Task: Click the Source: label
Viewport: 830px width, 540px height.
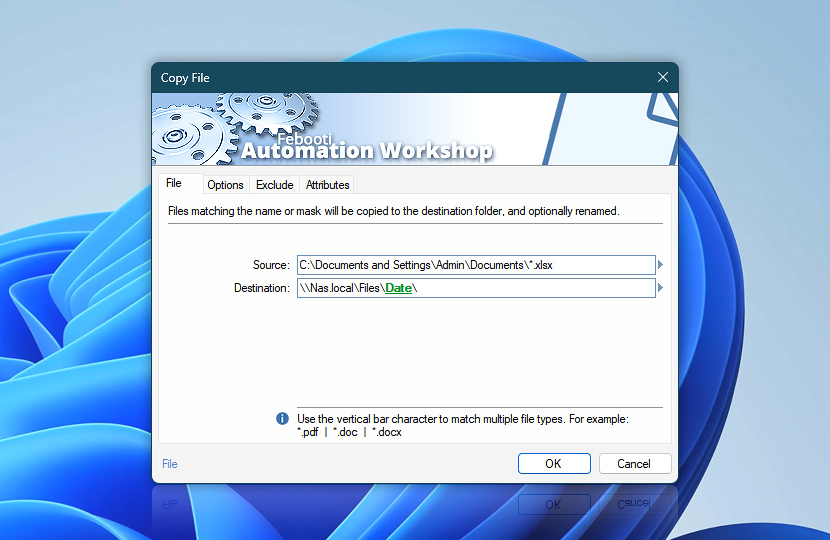Action: coord(271,265)
